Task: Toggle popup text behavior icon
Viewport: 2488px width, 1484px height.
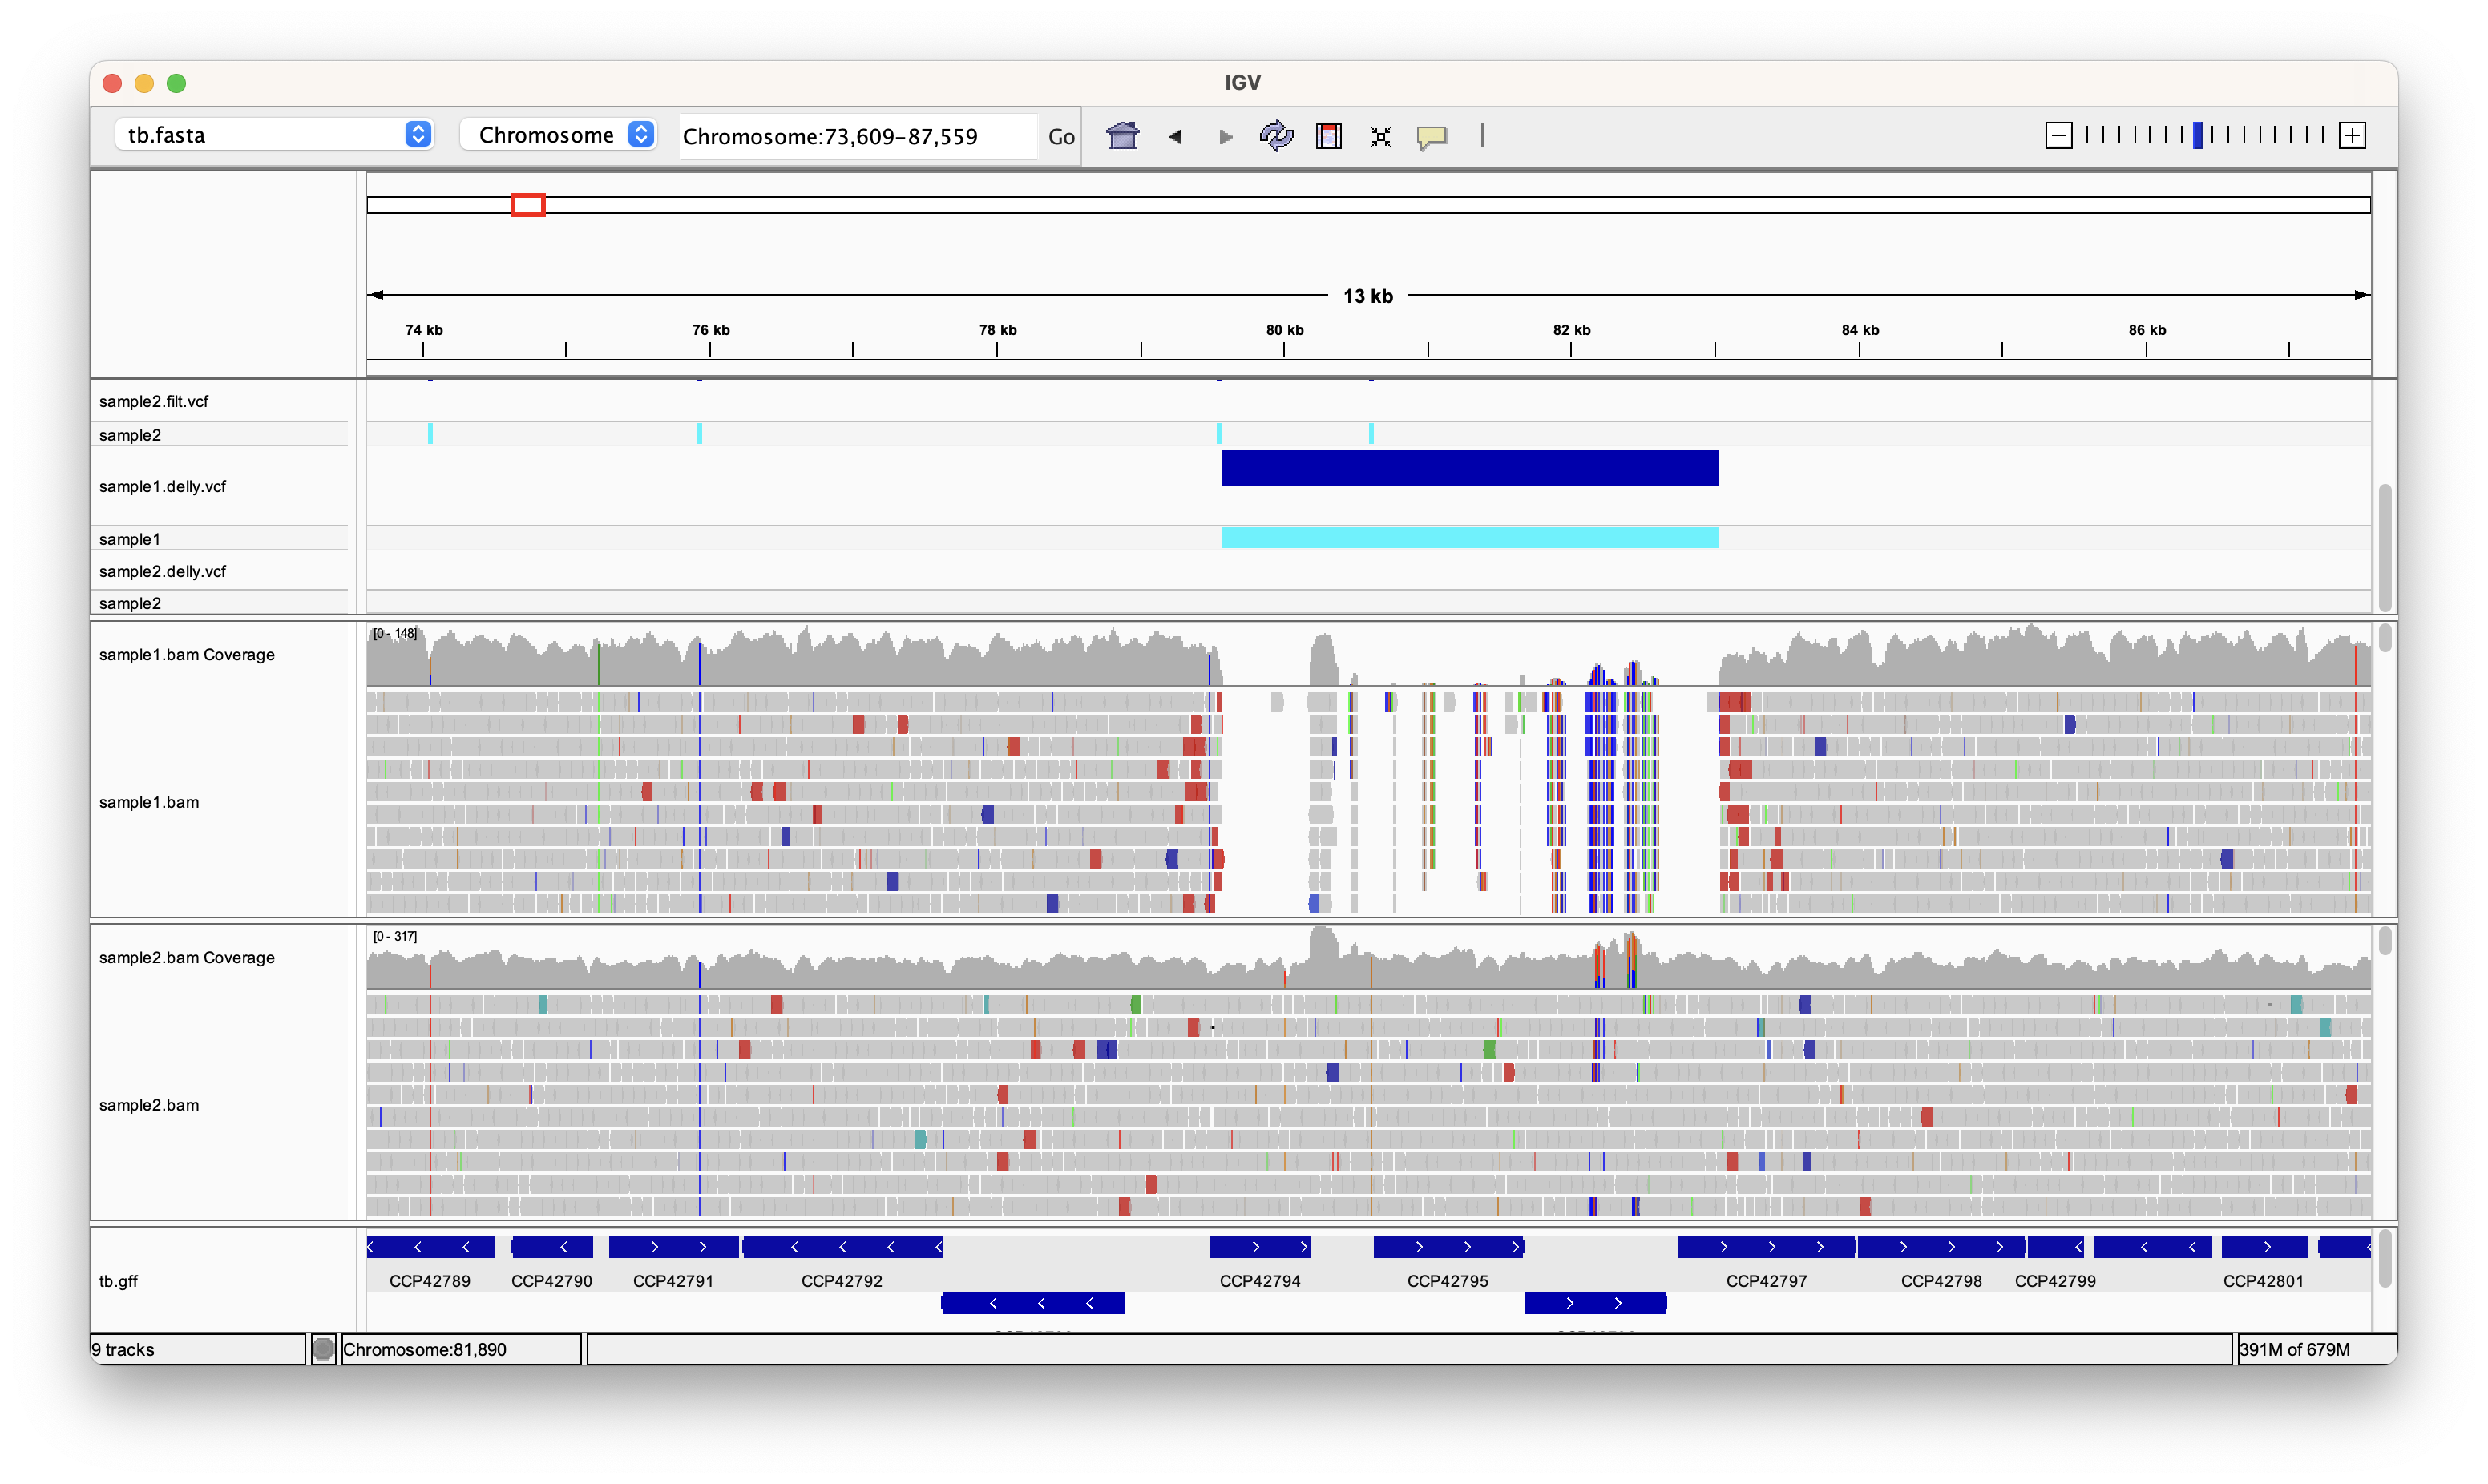Action: pyautogui.click(x=1432, y=136)
